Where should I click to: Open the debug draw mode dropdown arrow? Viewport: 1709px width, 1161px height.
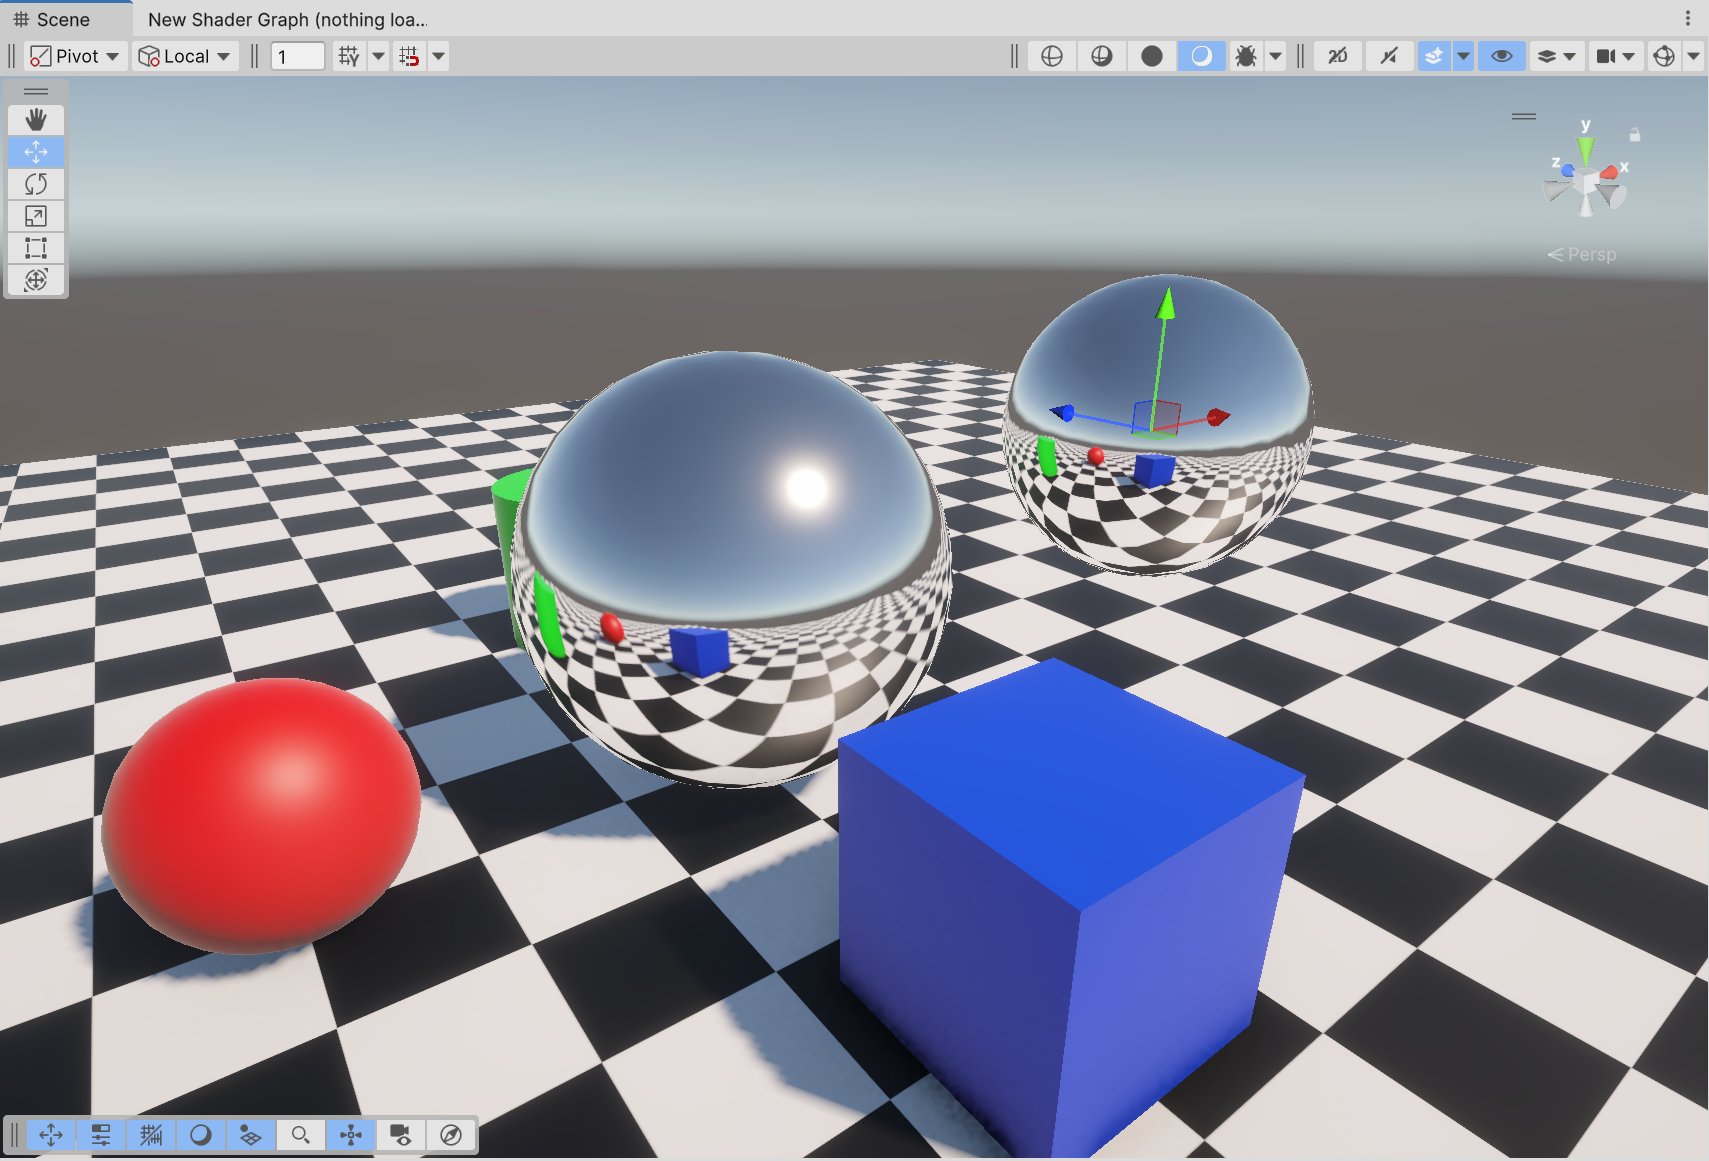coord(1276,56)
